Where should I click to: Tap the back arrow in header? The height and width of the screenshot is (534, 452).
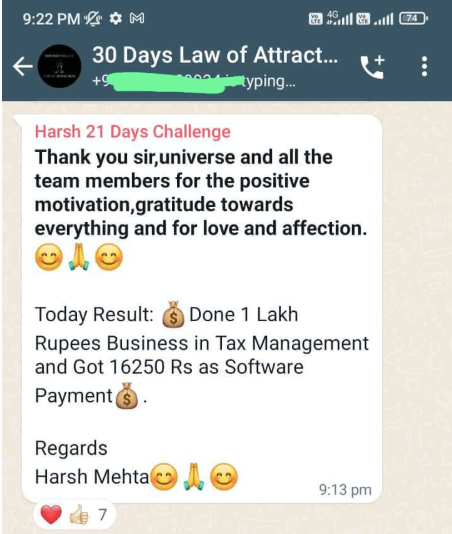22,66
